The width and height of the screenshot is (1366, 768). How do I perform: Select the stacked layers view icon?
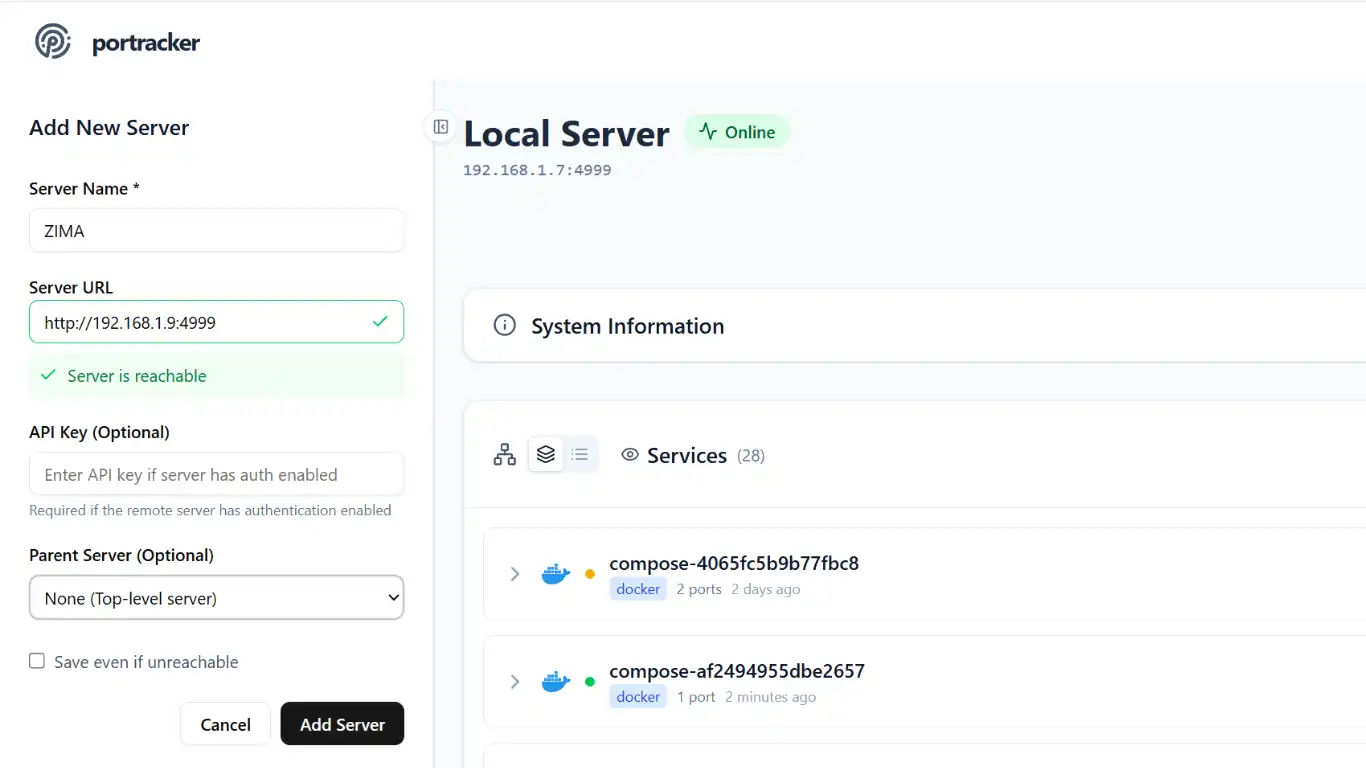[545, 454]
